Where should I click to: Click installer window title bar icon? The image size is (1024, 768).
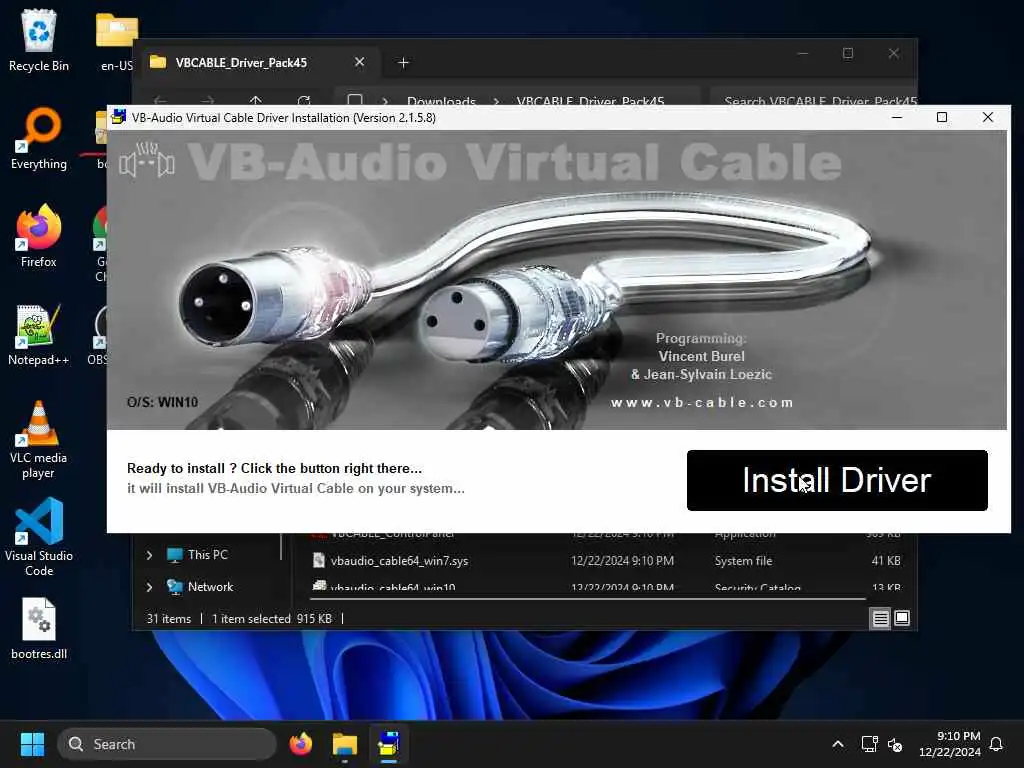pos(118,118)
